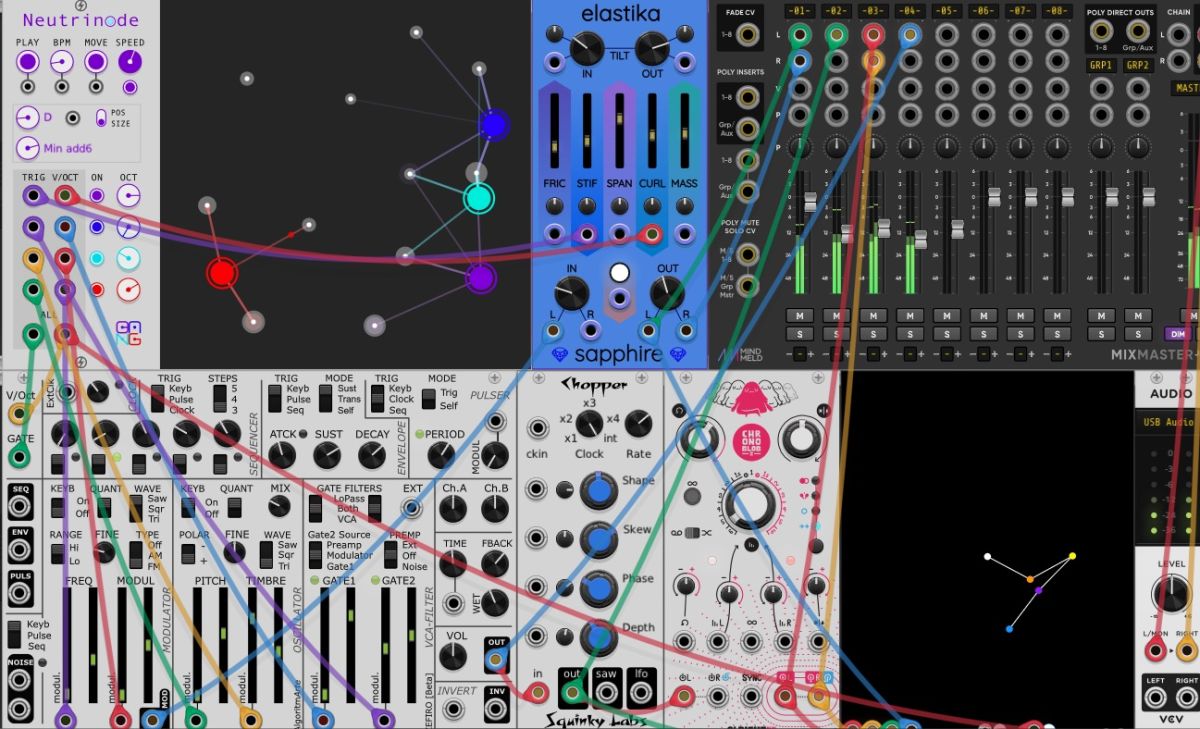This screenshot has width=1200, height=729.
Task: Select the large red node in Neutrinode display
Action: tap(221, 272)
